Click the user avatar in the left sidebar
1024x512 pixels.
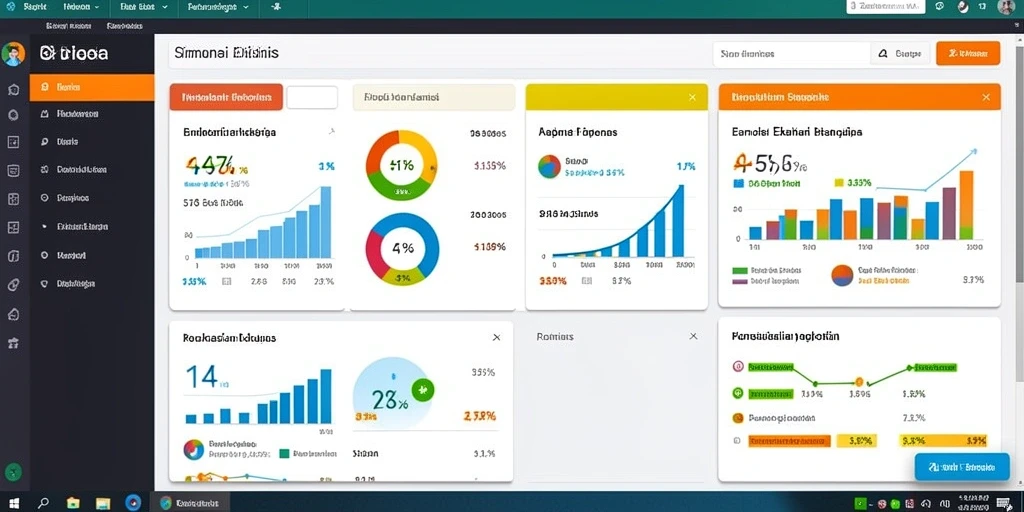point(13,54)
